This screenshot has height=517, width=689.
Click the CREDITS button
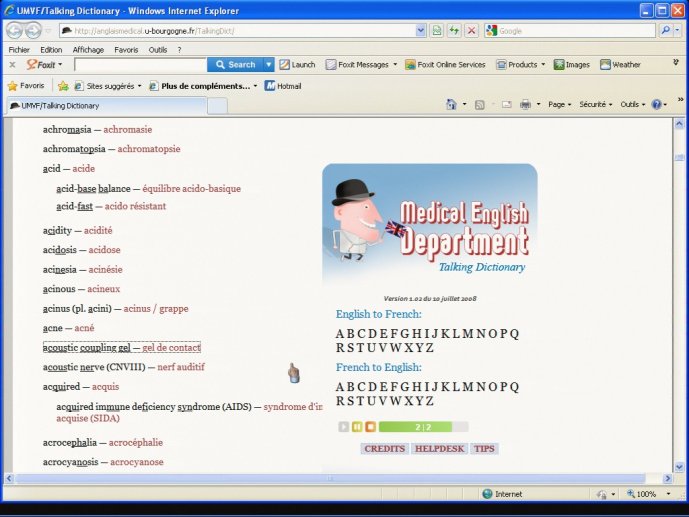click(384, 448)
